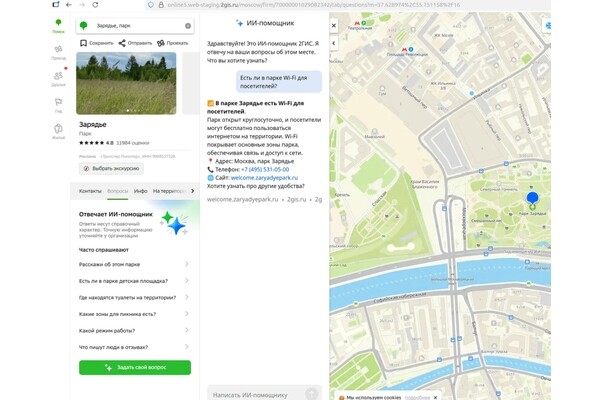600x400 pixels.
Task: Share the place via Отправить
Action: click(x=135, y=43)
